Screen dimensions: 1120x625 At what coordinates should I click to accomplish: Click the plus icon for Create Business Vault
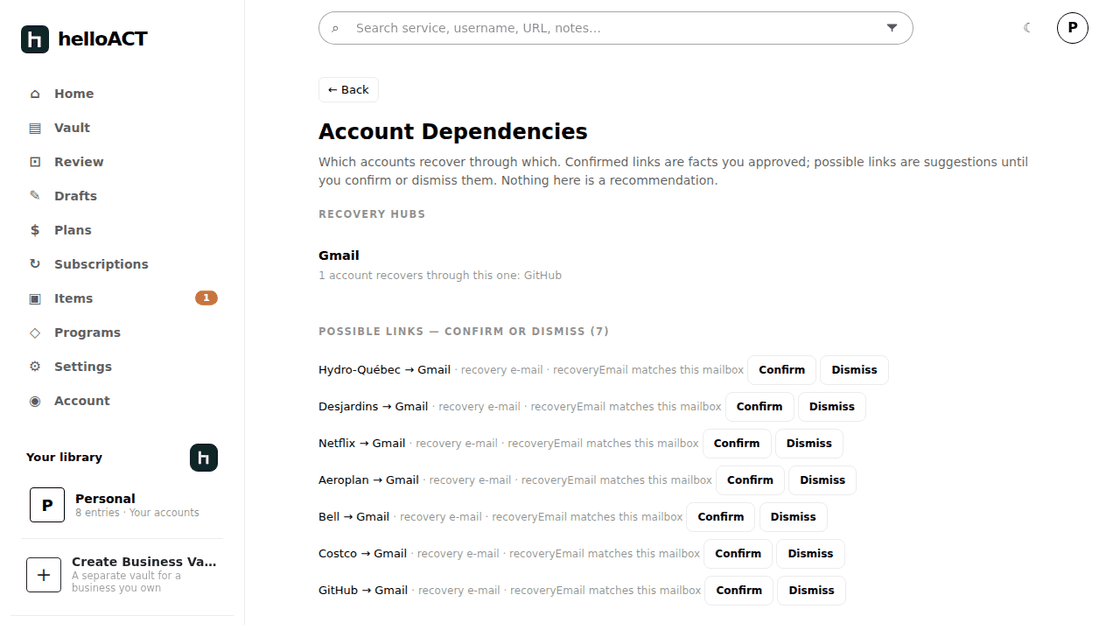tap(44, 575)
